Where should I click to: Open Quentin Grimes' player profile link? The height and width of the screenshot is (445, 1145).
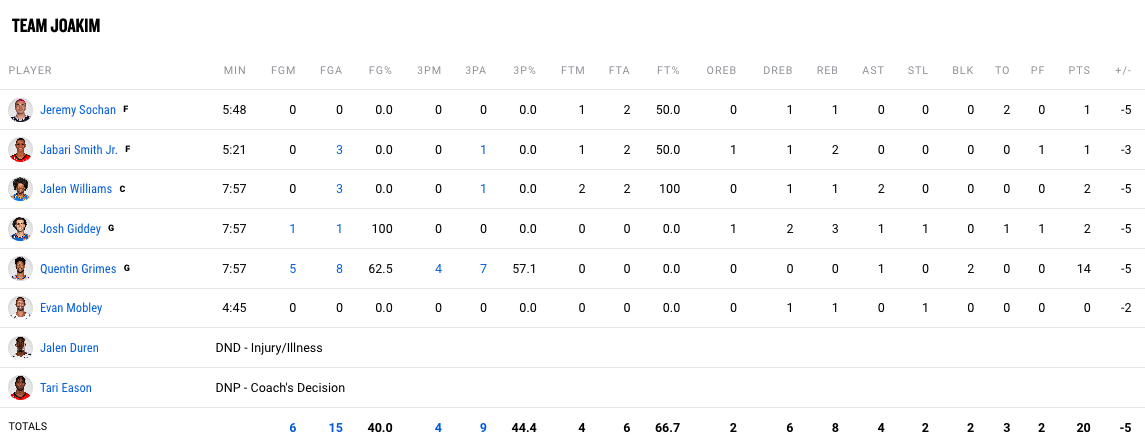click(x=78, y=269)
